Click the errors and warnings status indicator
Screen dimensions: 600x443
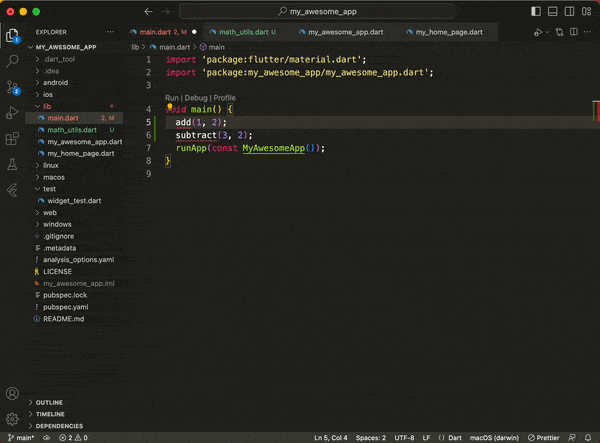73,438
